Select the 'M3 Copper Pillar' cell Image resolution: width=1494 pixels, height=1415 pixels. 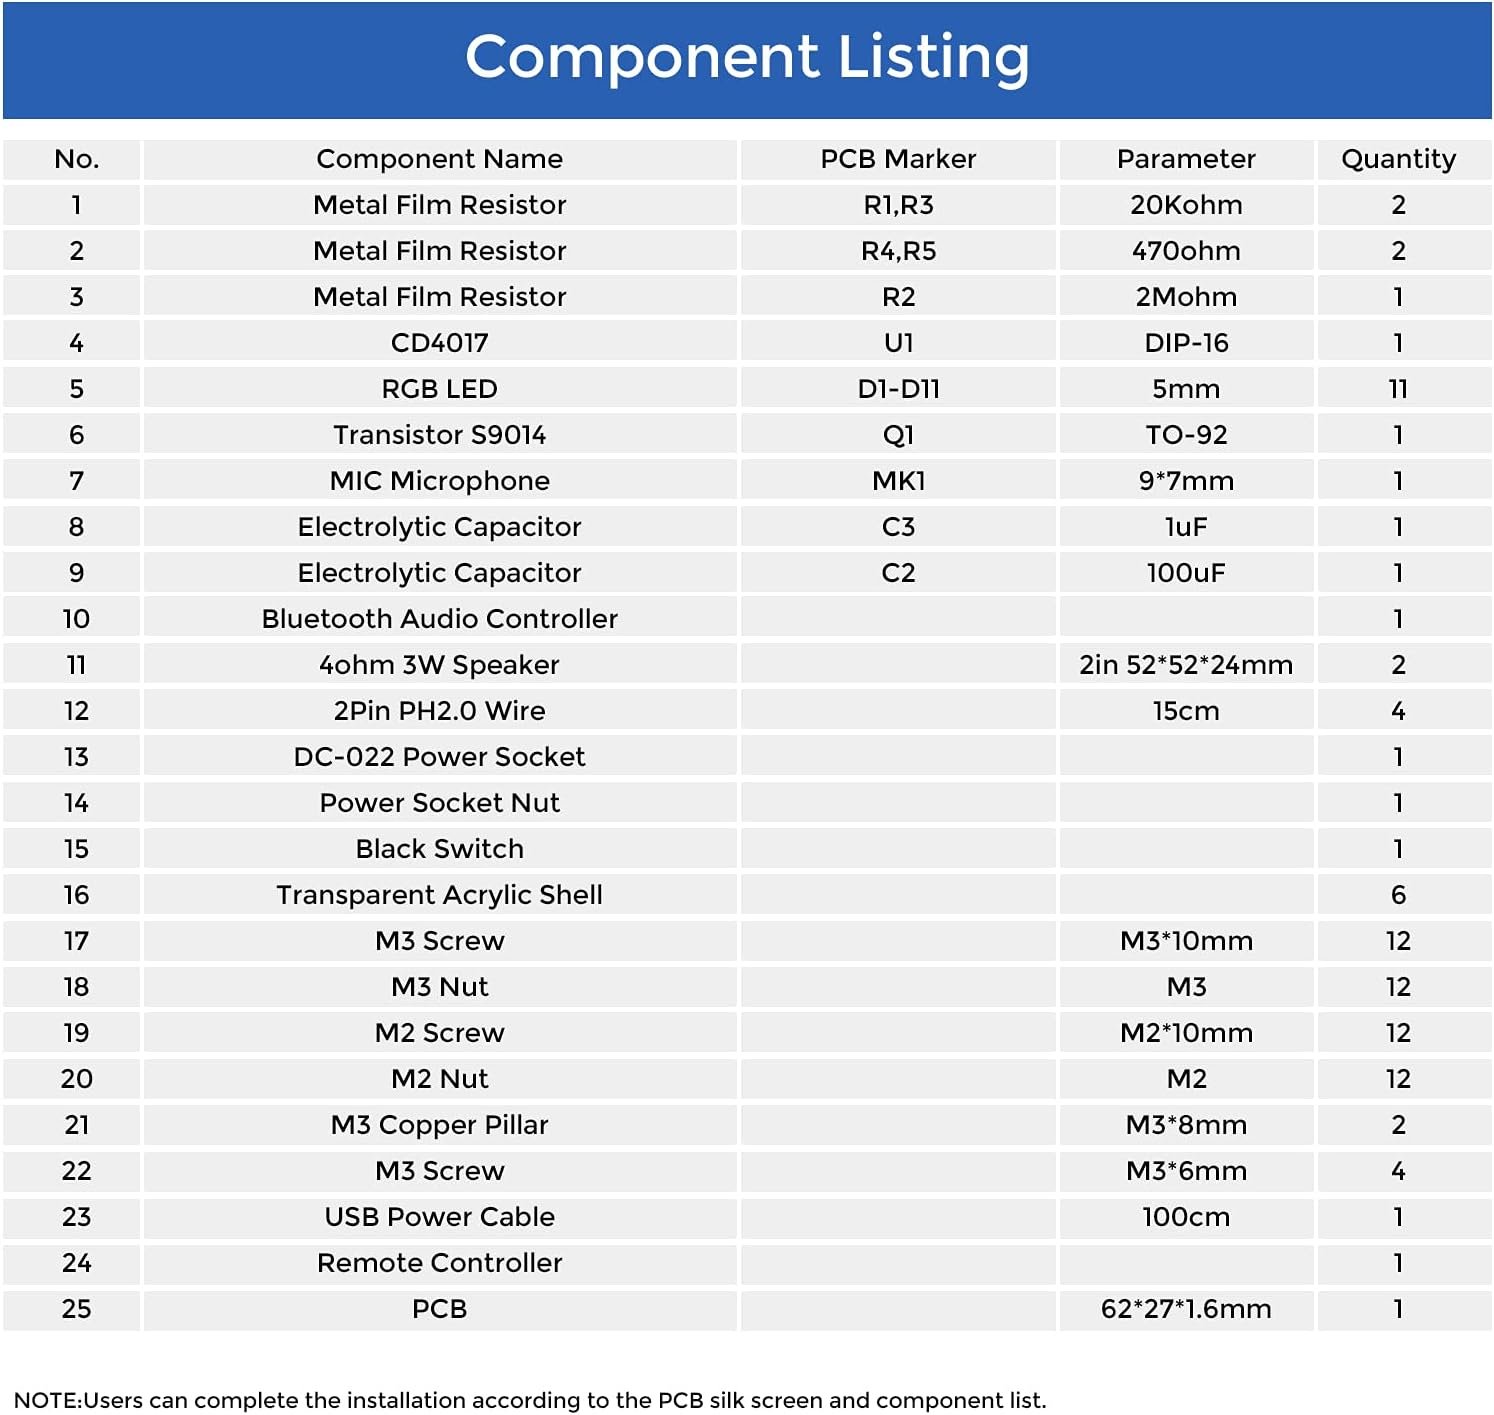click(x=439, y=1125)
